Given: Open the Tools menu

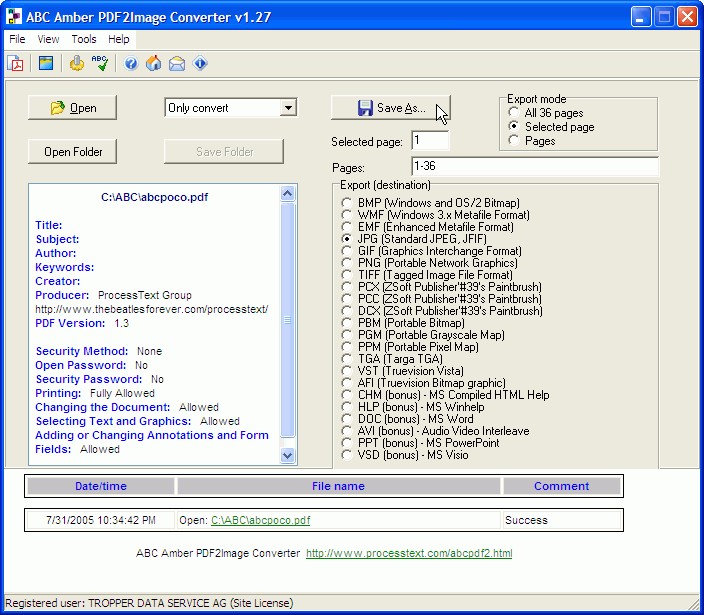Looking at the screenshot, I should 84,39.
